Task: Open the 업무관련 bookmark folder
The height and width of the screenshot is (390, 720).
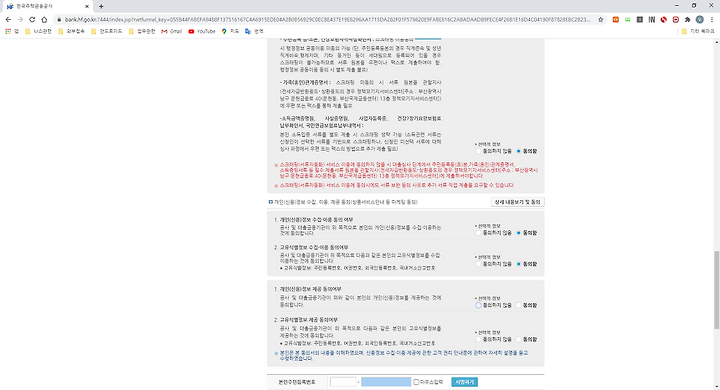Action: coord(142,31)
